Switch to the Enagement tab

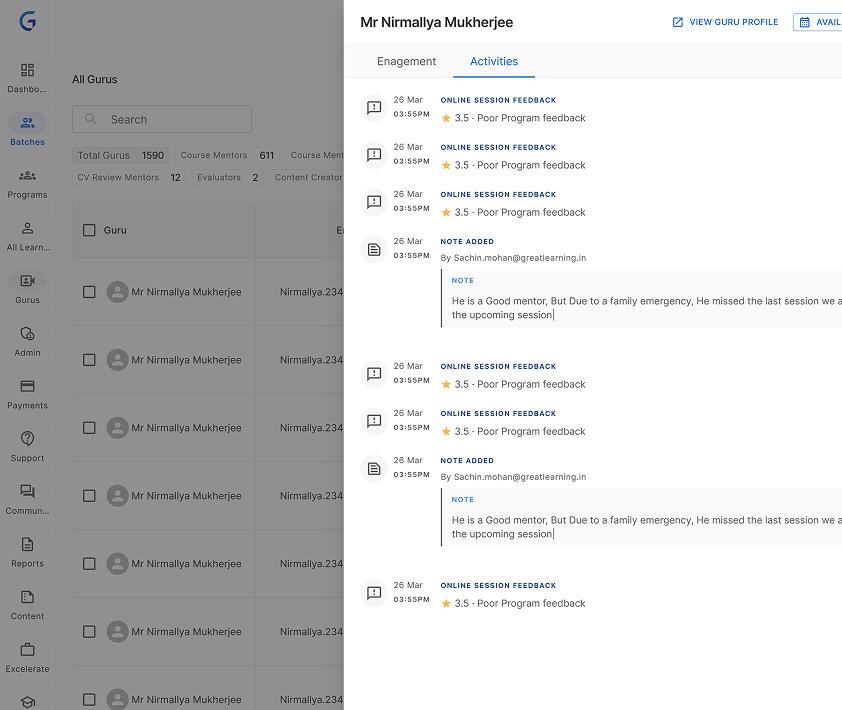(x=406, y=61)
